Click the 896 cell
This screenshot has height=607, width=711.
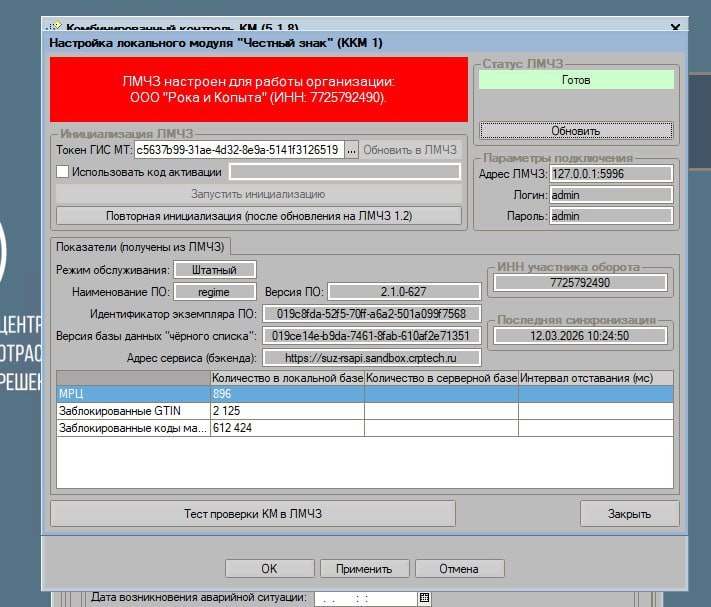click(x=287, y=394)
